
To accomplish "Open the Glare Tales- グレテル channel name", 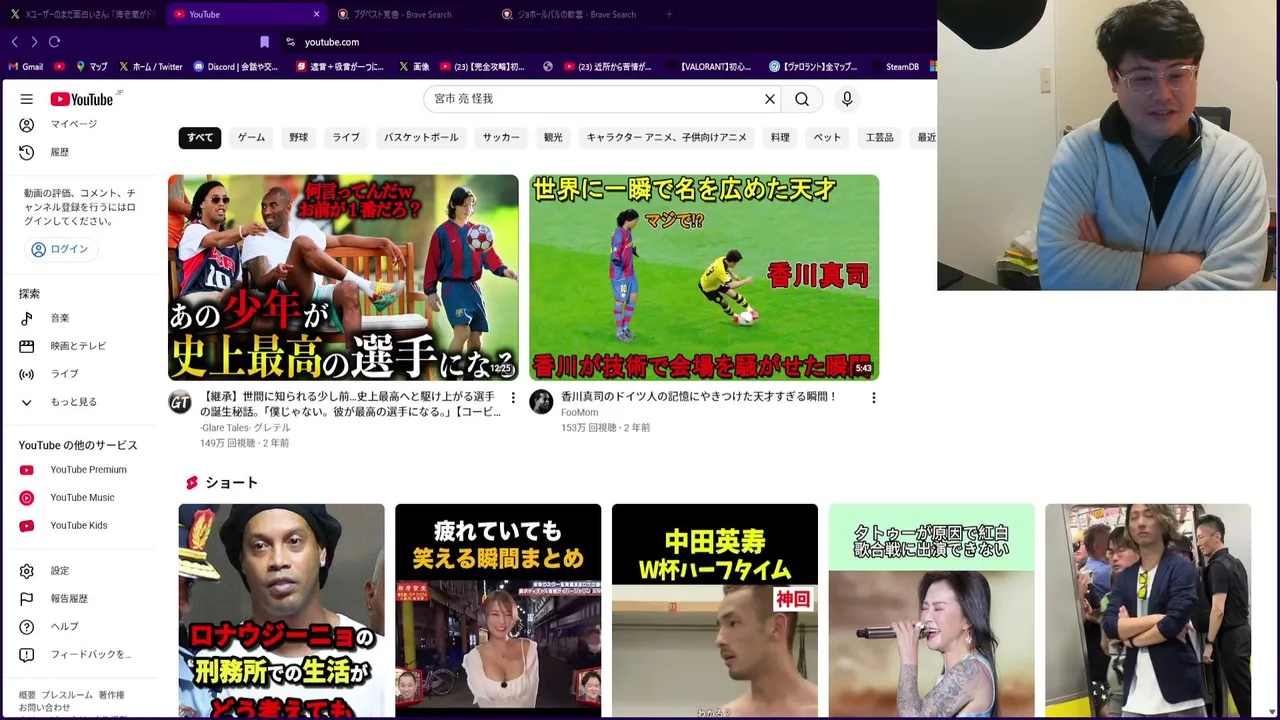I will 245,428.
